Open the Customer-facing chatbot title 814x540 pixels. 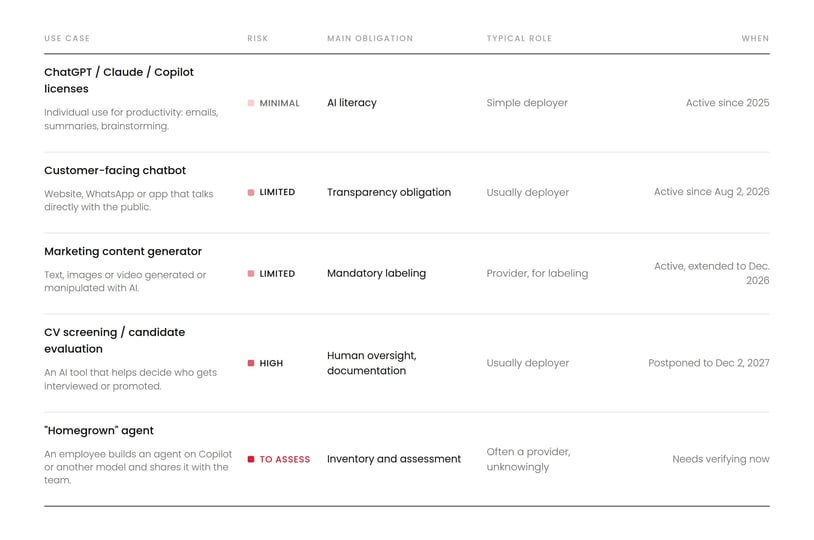point(115,170)
